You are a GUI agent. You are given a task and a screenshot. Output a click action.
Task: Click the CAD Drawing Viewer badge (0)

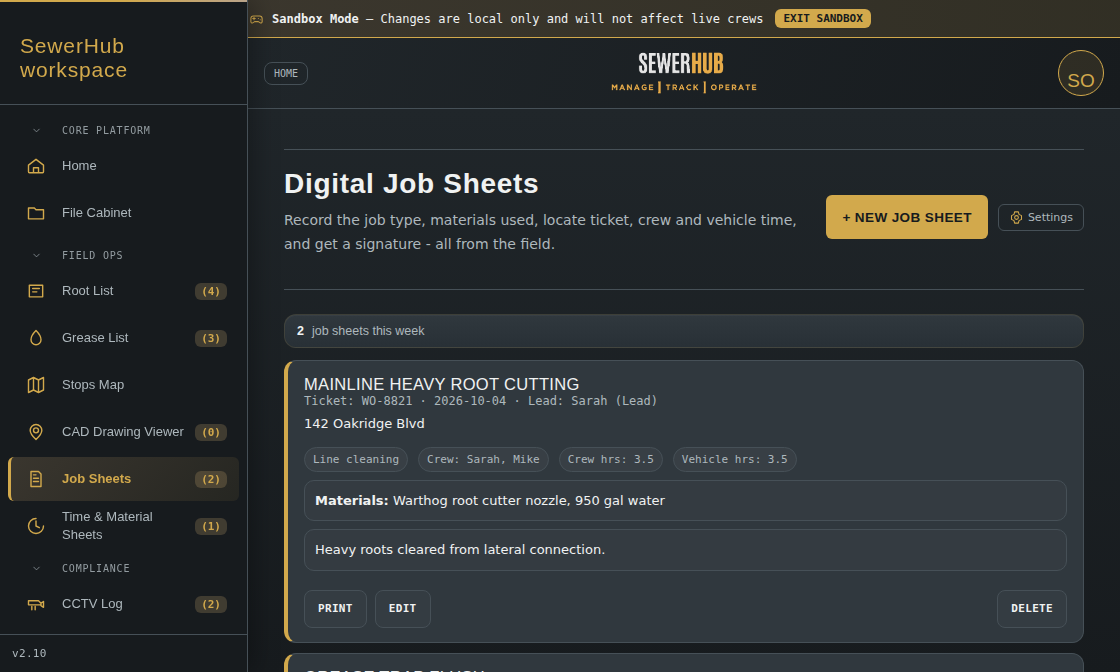(211, 432)
